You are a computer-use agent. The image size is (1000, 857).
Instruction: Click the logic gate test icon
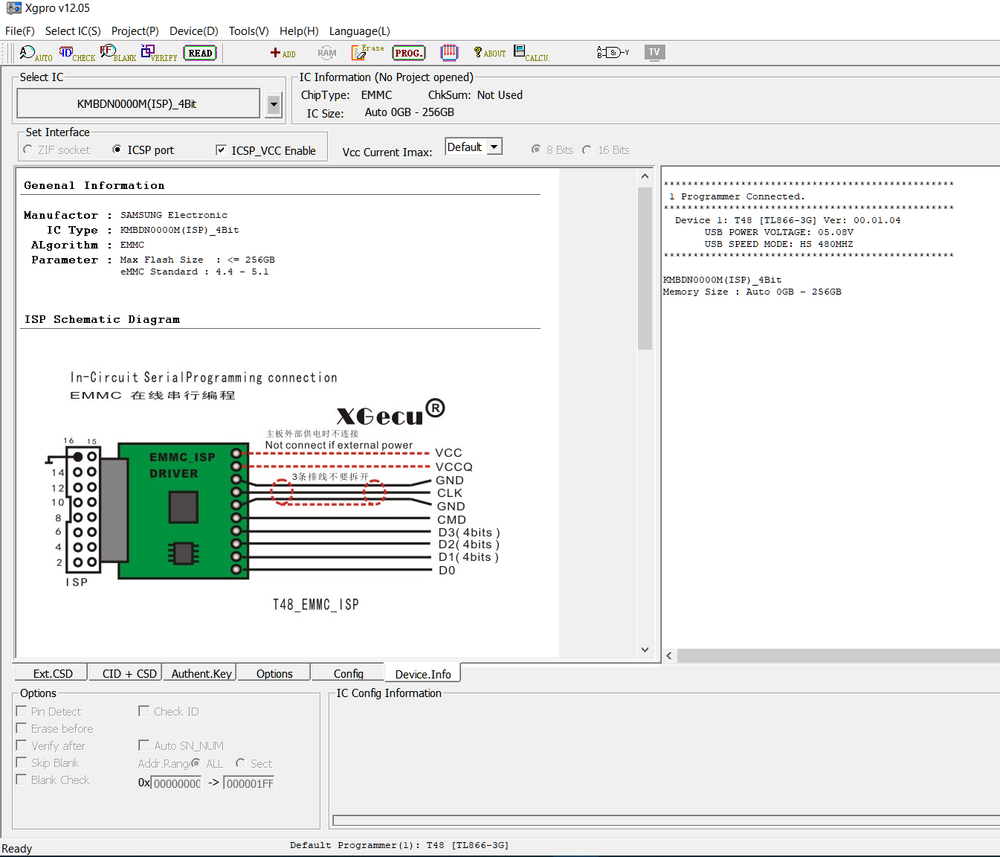point(612,52)
